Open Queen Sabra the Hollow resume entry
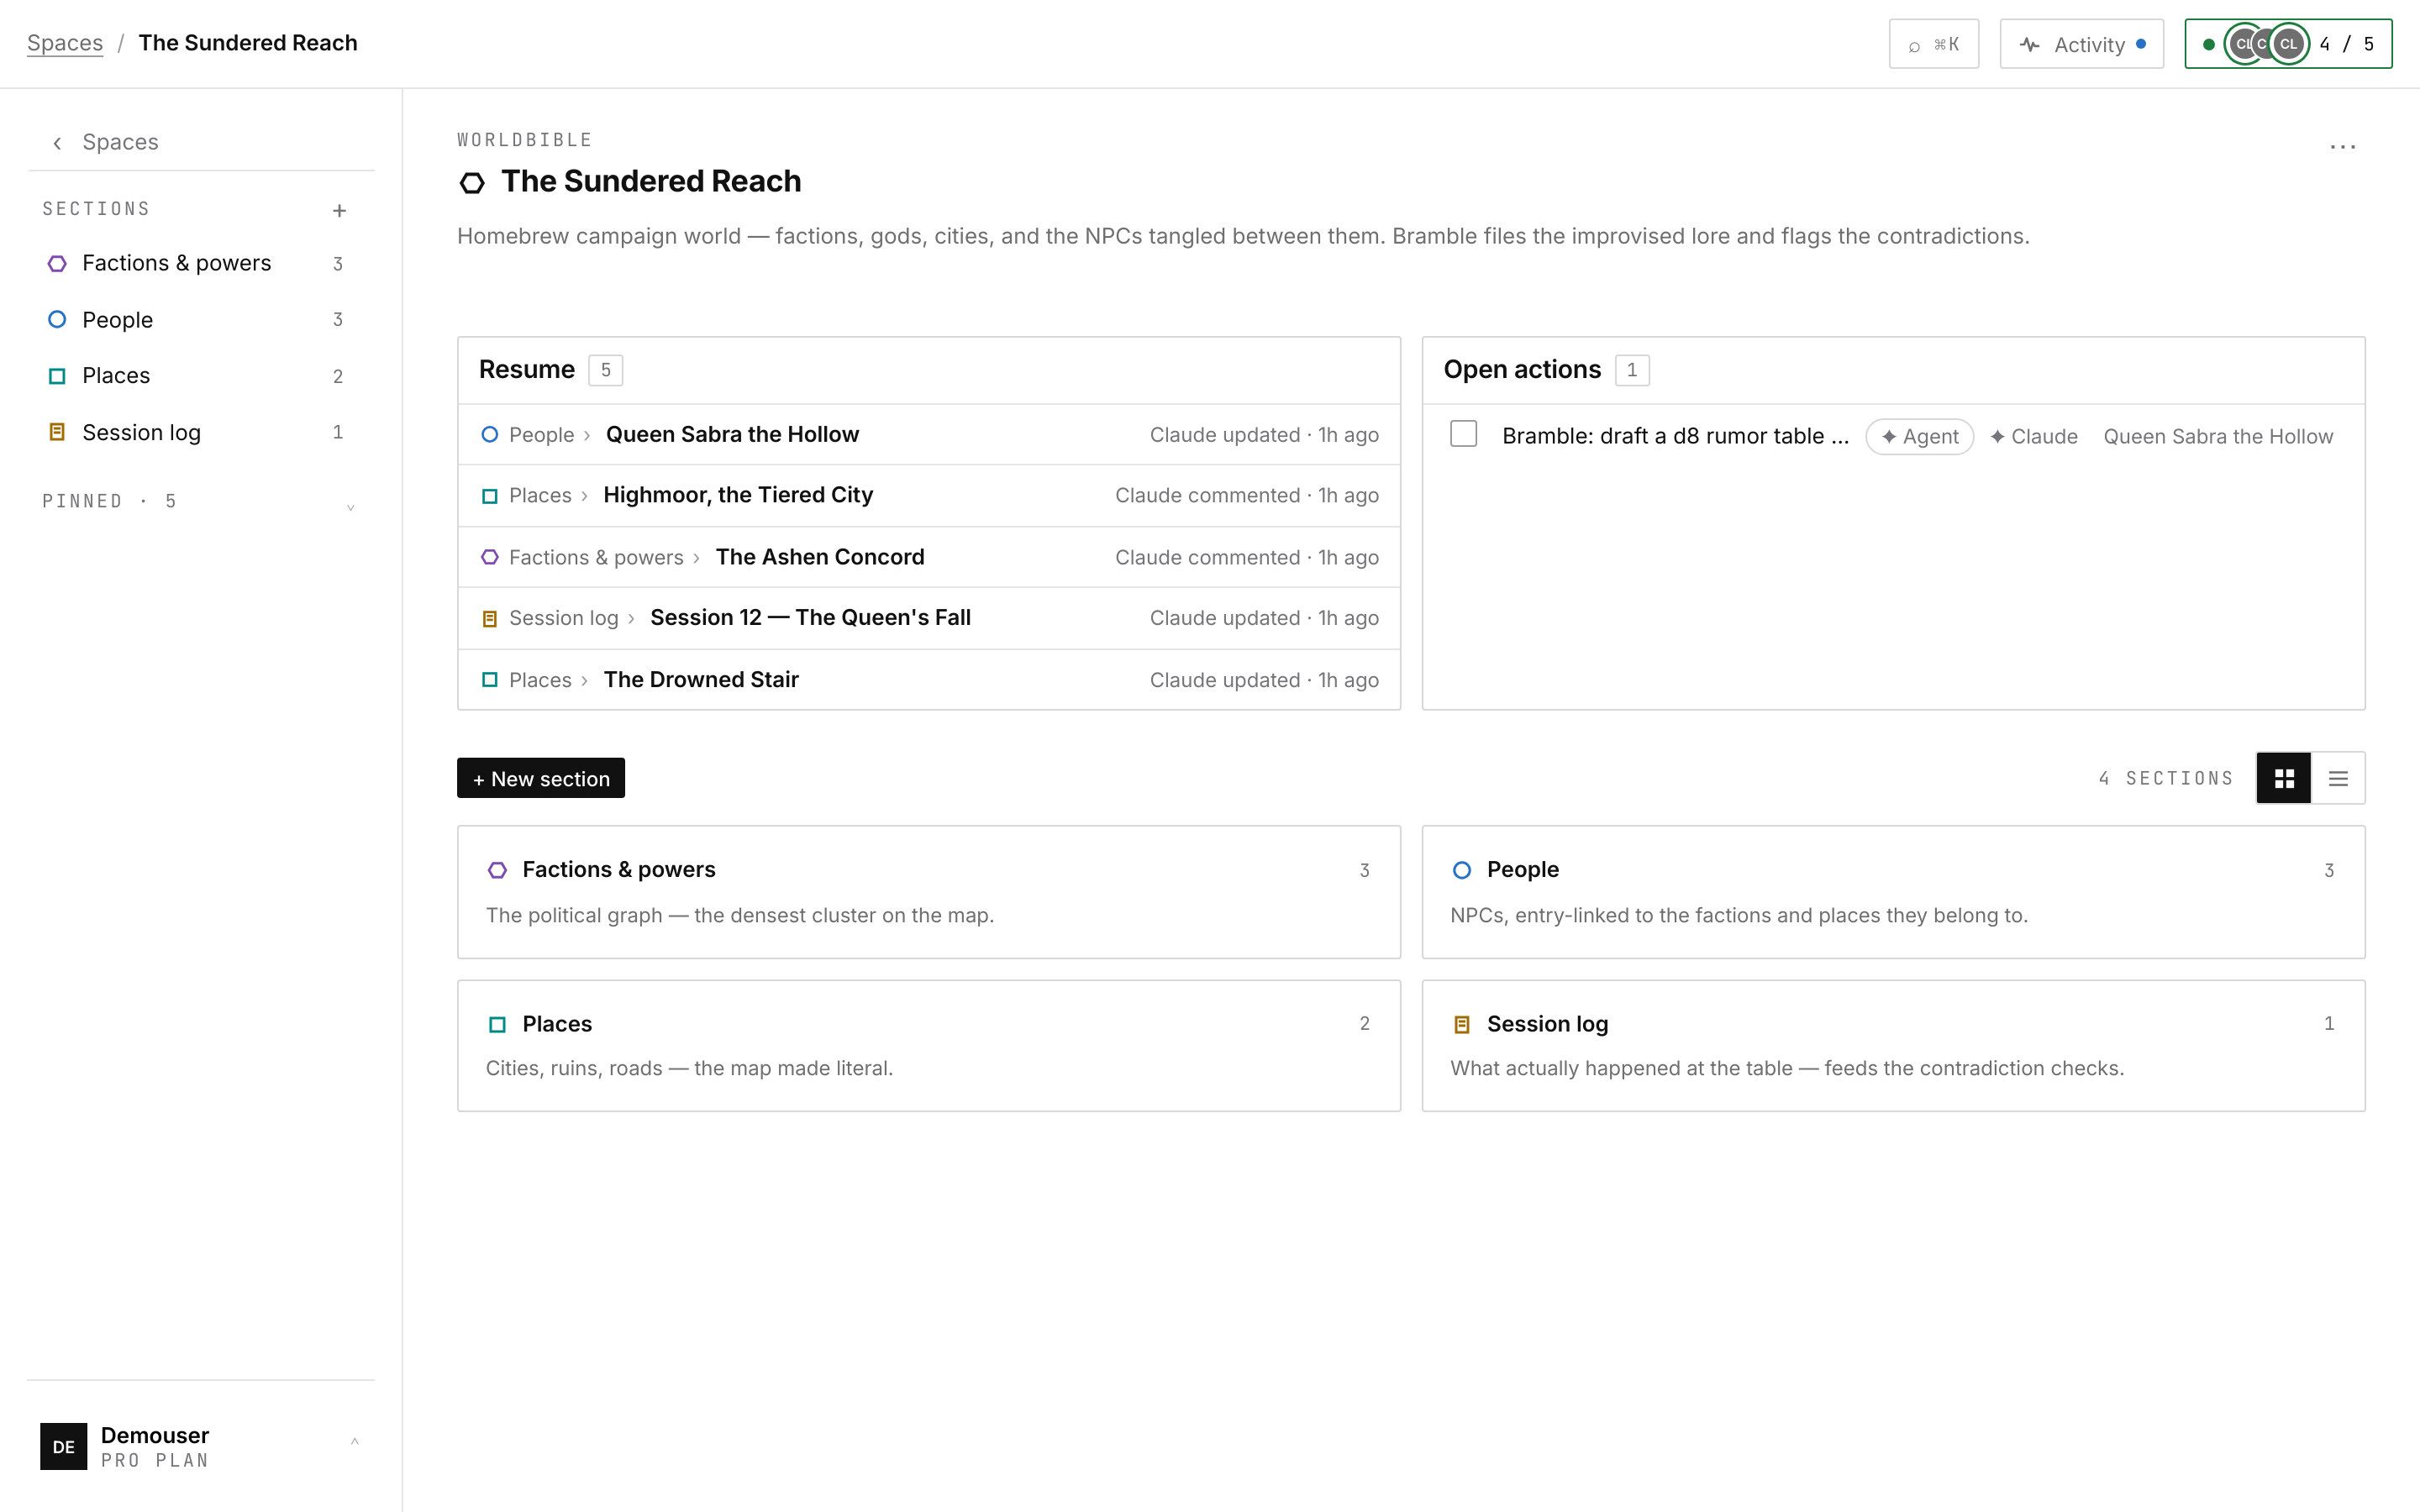 pos(928,434)
